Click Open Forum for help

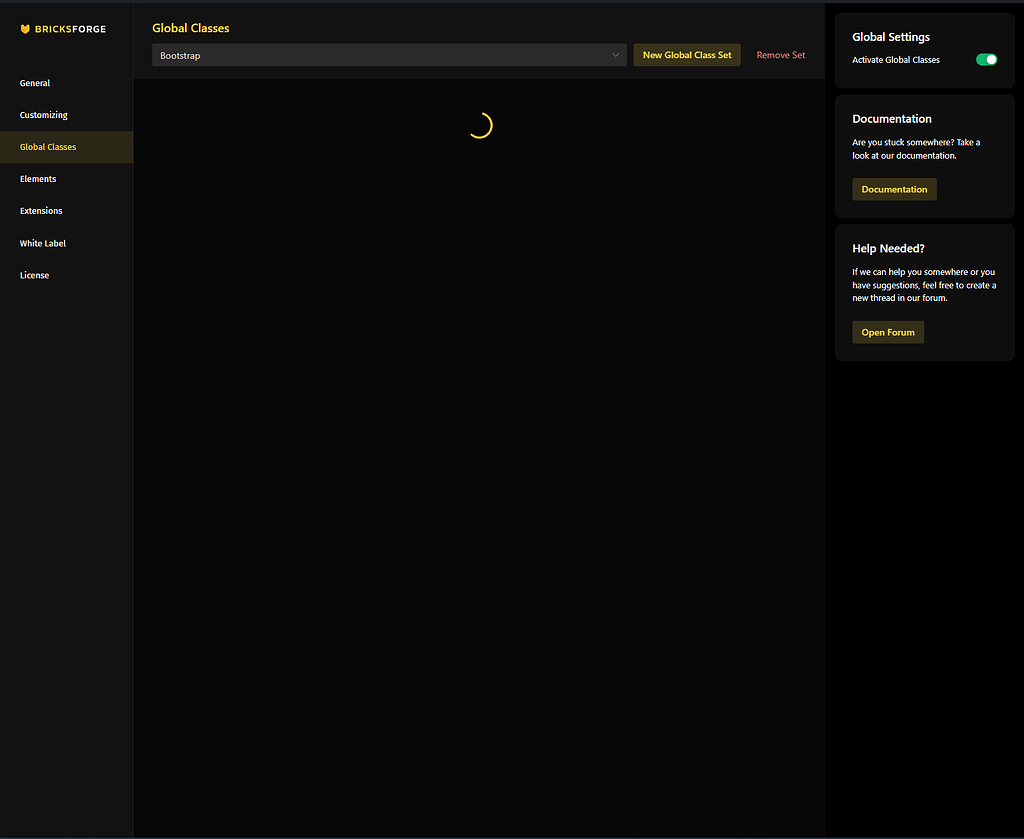(888, 332)
